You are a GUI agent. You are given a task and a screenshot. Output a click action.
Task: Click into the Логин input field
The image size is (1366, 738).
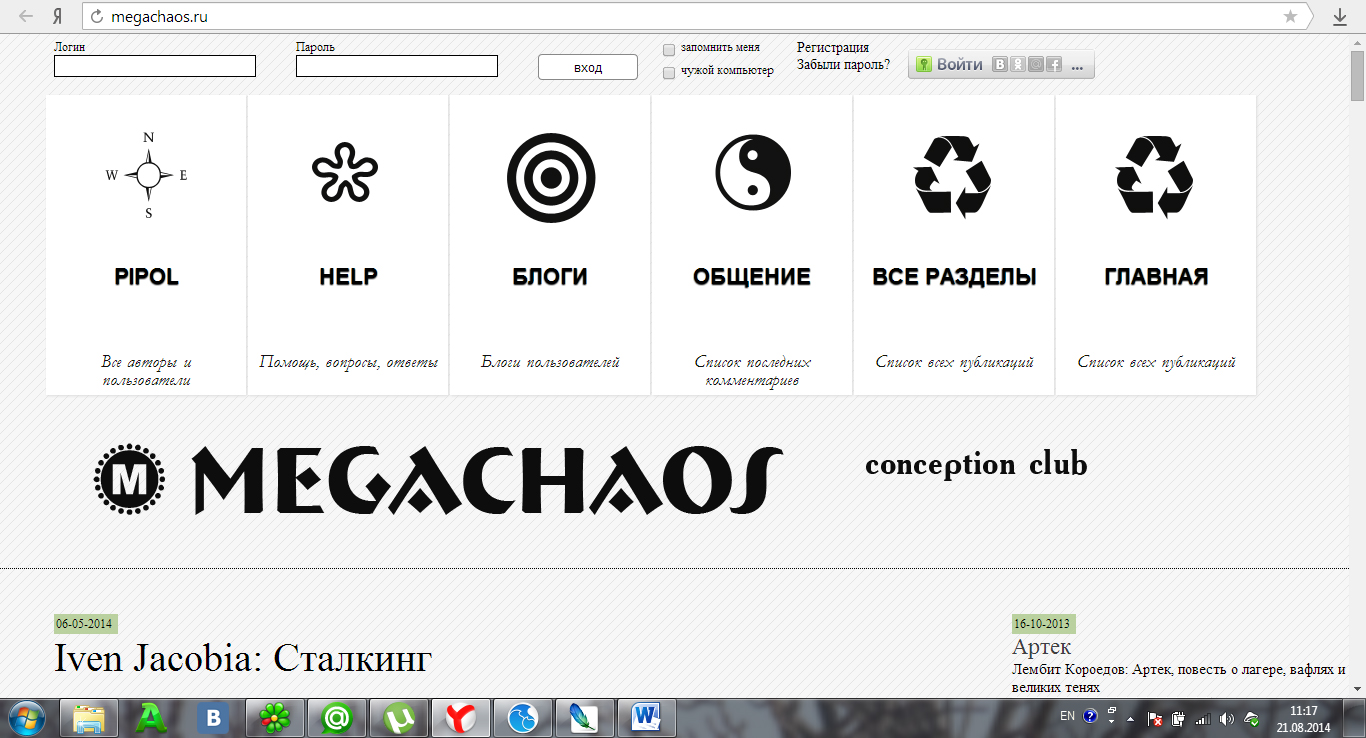[155, 66]
